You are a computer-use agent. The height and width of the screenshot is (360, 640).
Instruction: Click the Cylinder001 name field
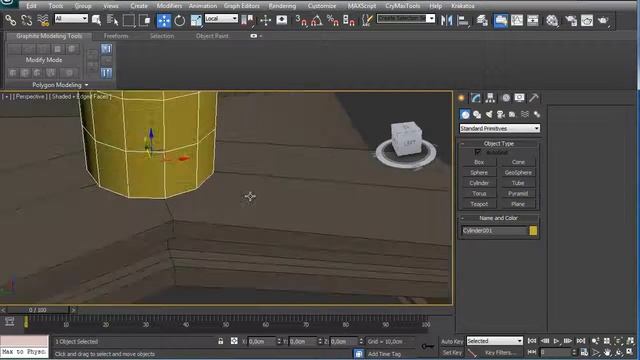coord(494,231)
